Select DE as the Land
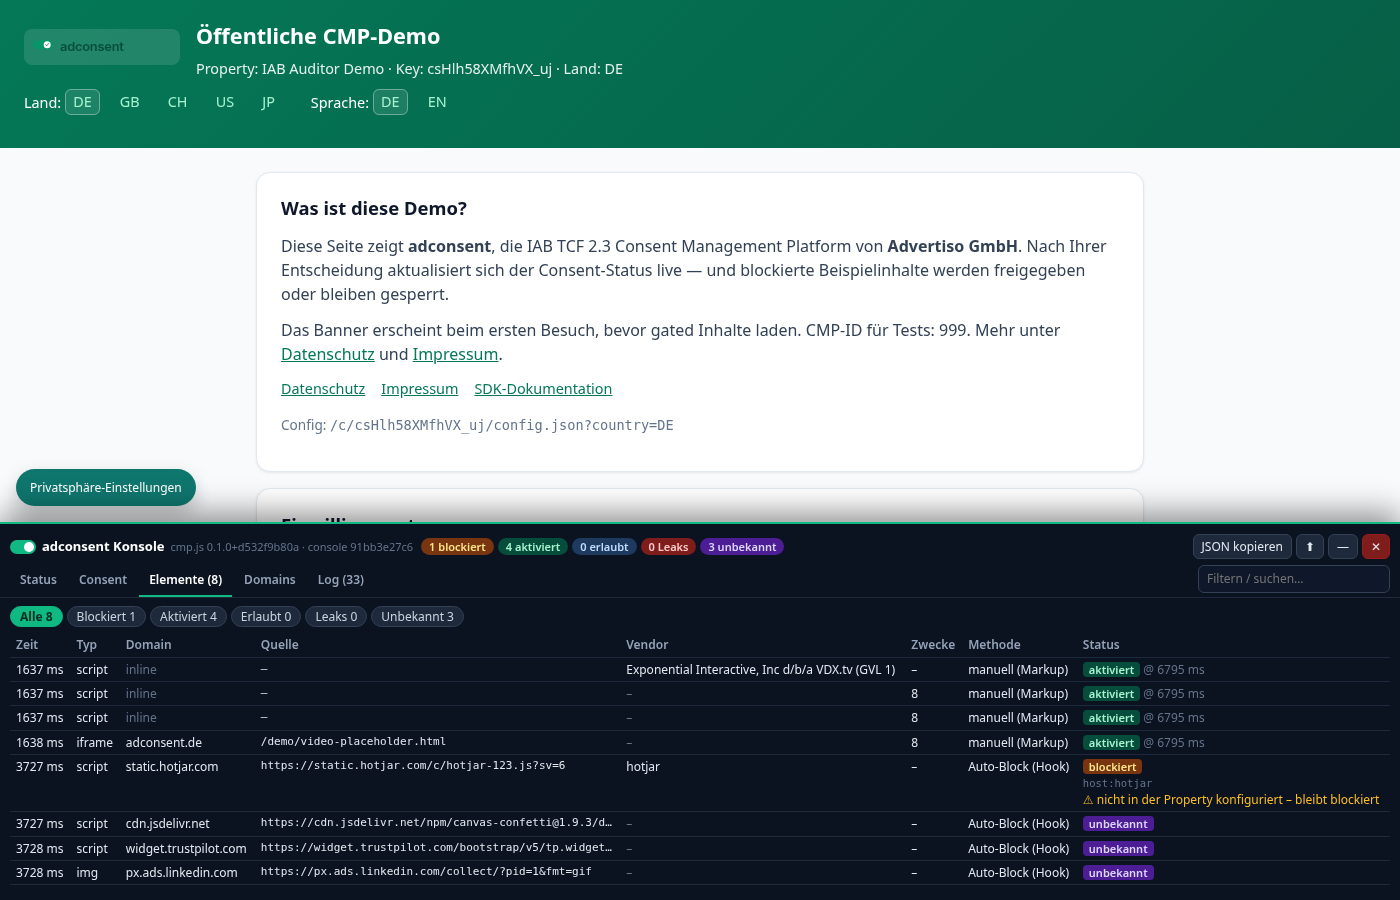Image resolution: width=1400 pixels, height=900 pixels. [83, 102]
